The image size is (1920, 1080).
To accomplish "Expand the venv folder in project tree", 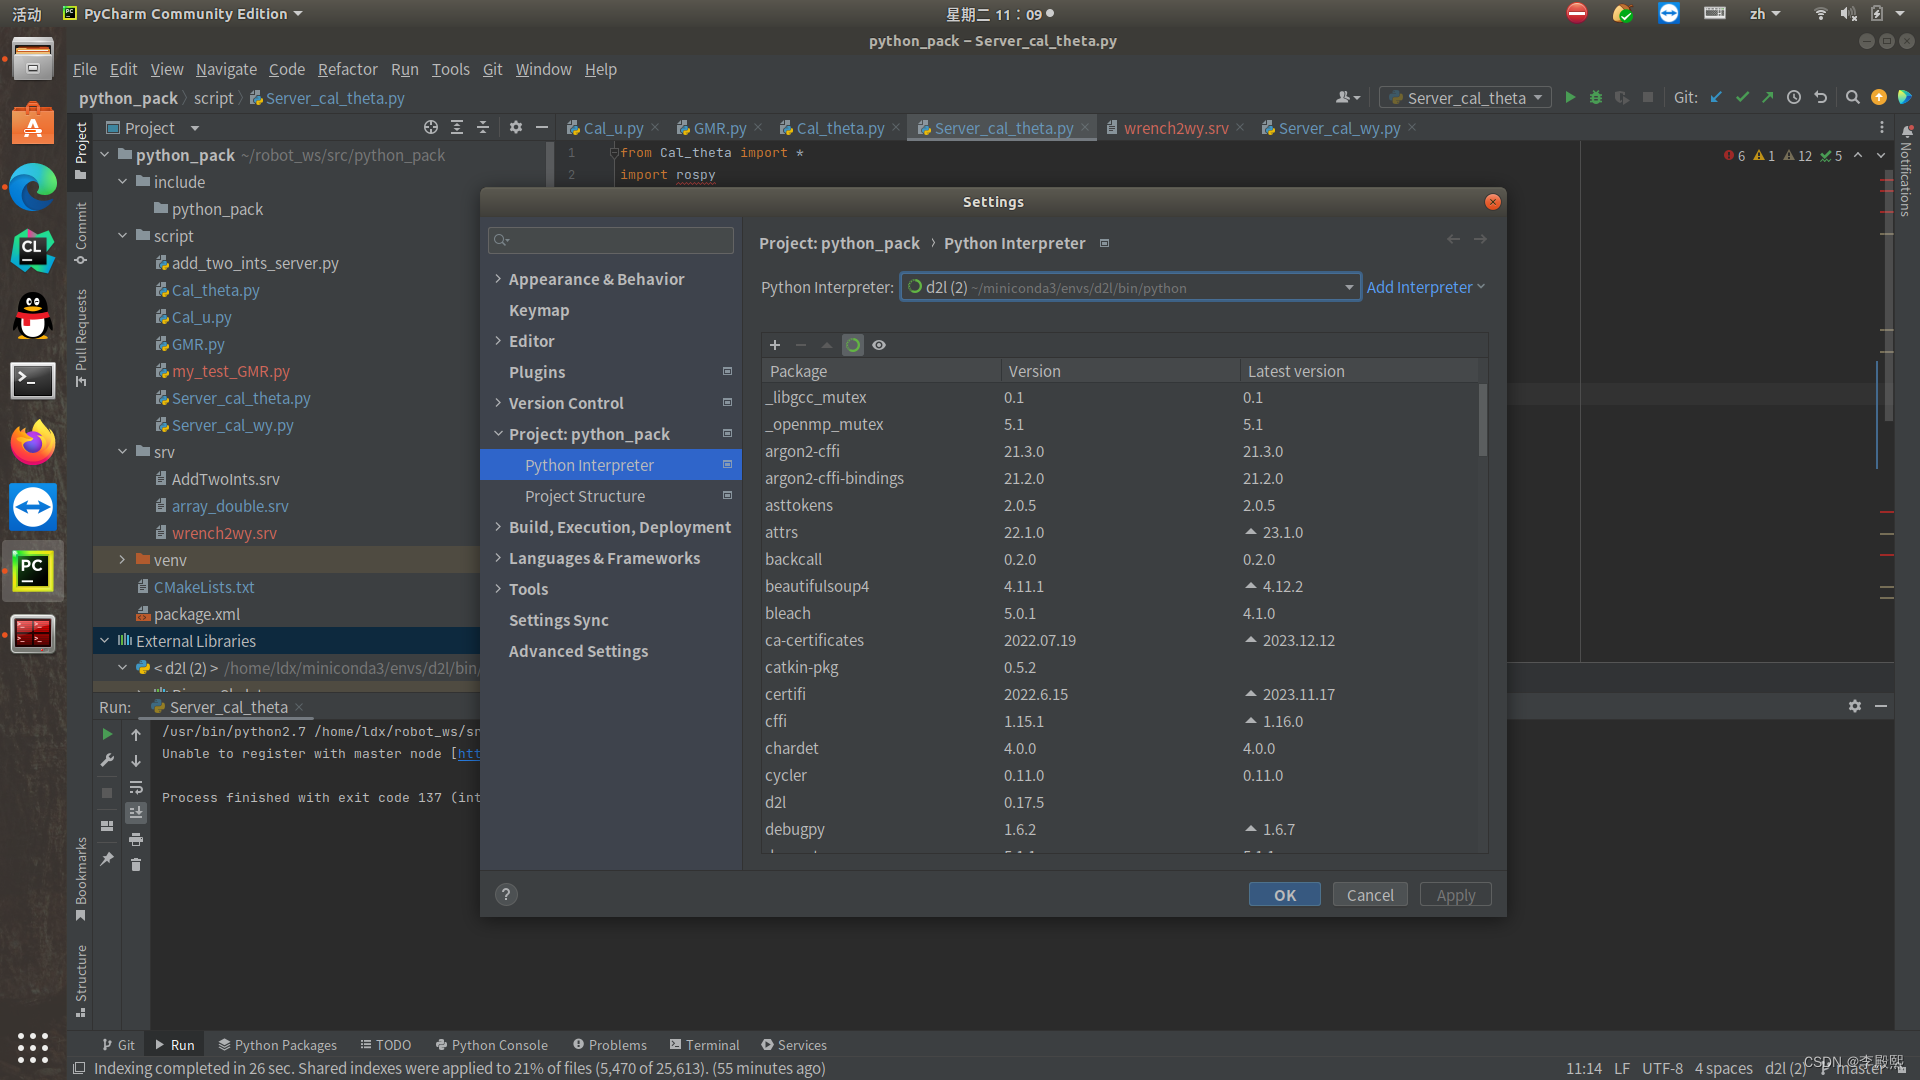I will 122,560.
